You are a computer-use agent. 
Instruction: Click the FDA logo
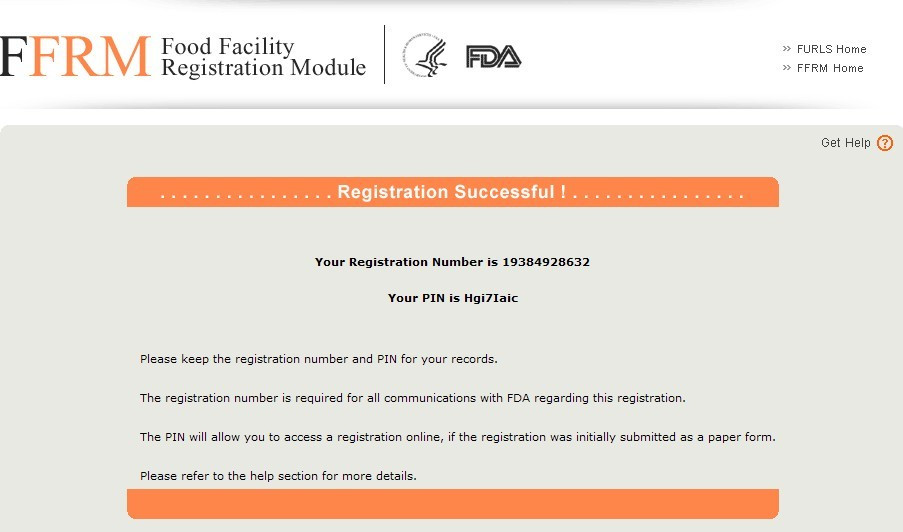tap(494, 57)
